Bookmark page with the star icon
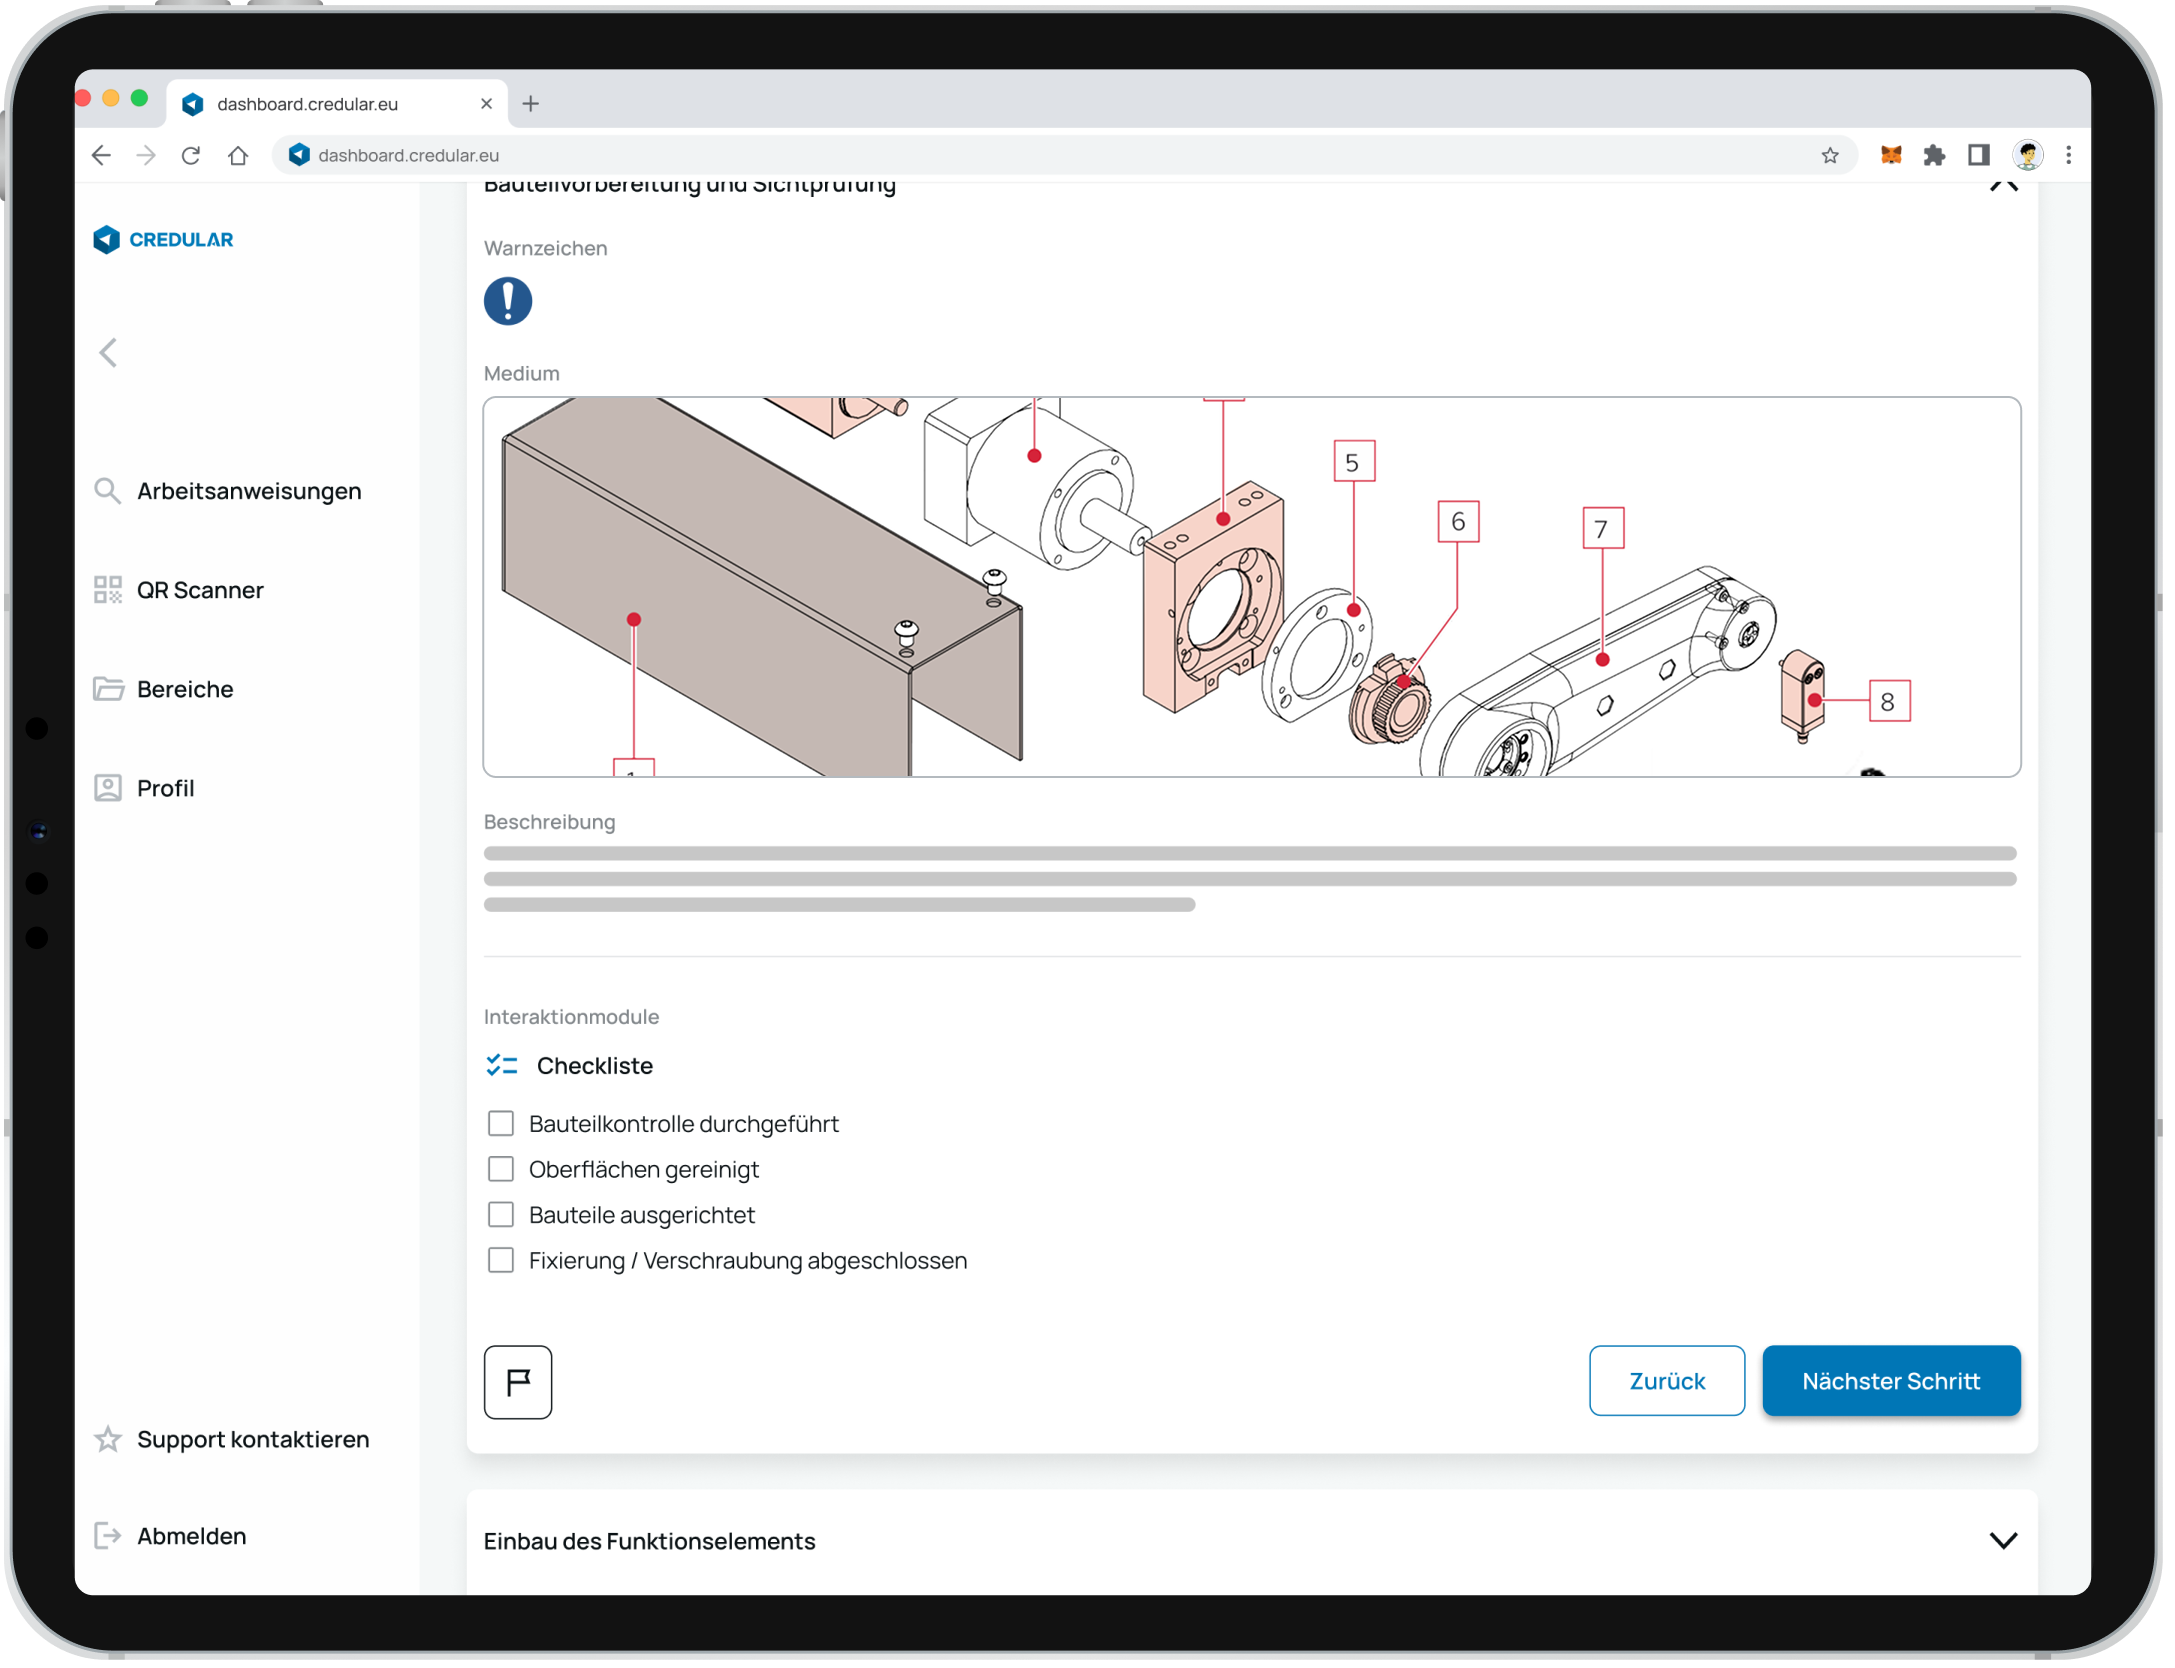Image resolution: width=2175 pixels, height=1668 pixels. coord(1829,155)
